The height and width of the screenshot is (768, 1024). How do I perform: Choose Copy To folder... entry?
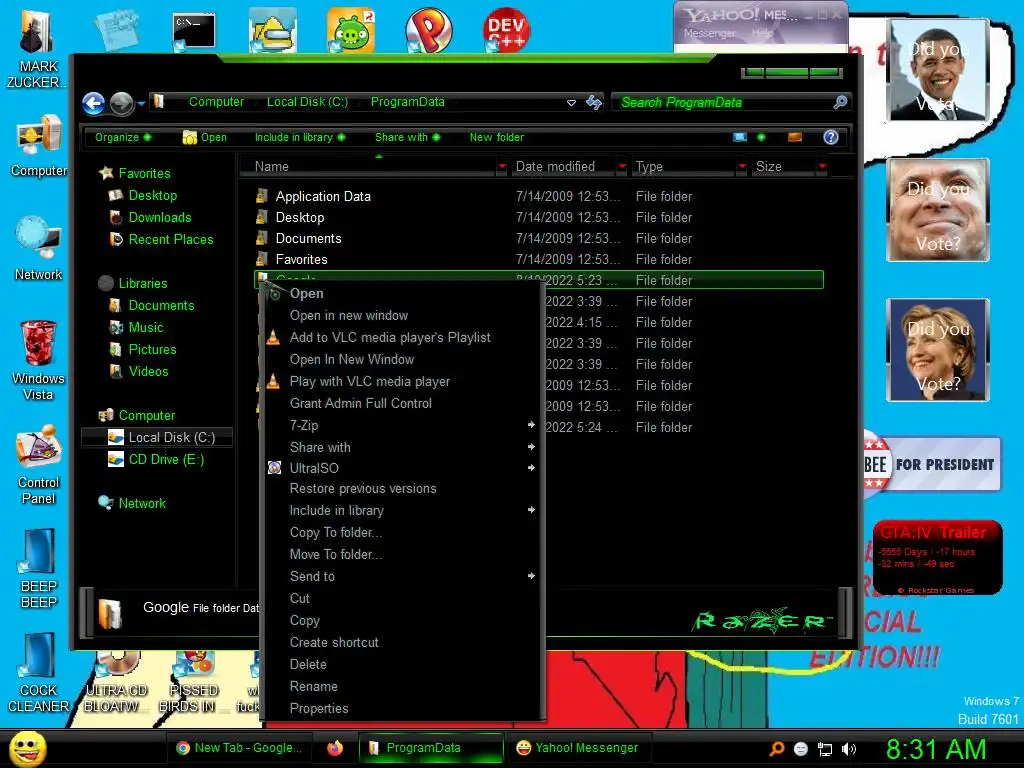(x=402, y=532)
